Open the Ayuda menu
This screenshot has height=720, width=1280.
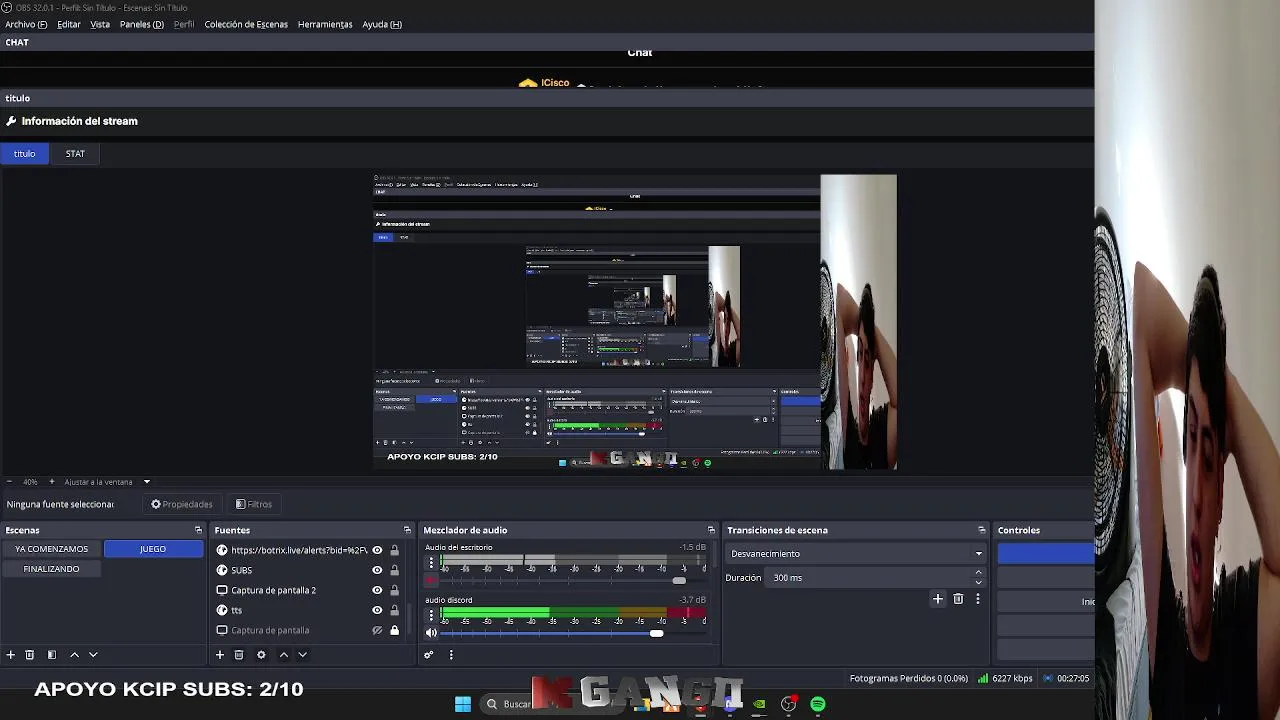382,24
